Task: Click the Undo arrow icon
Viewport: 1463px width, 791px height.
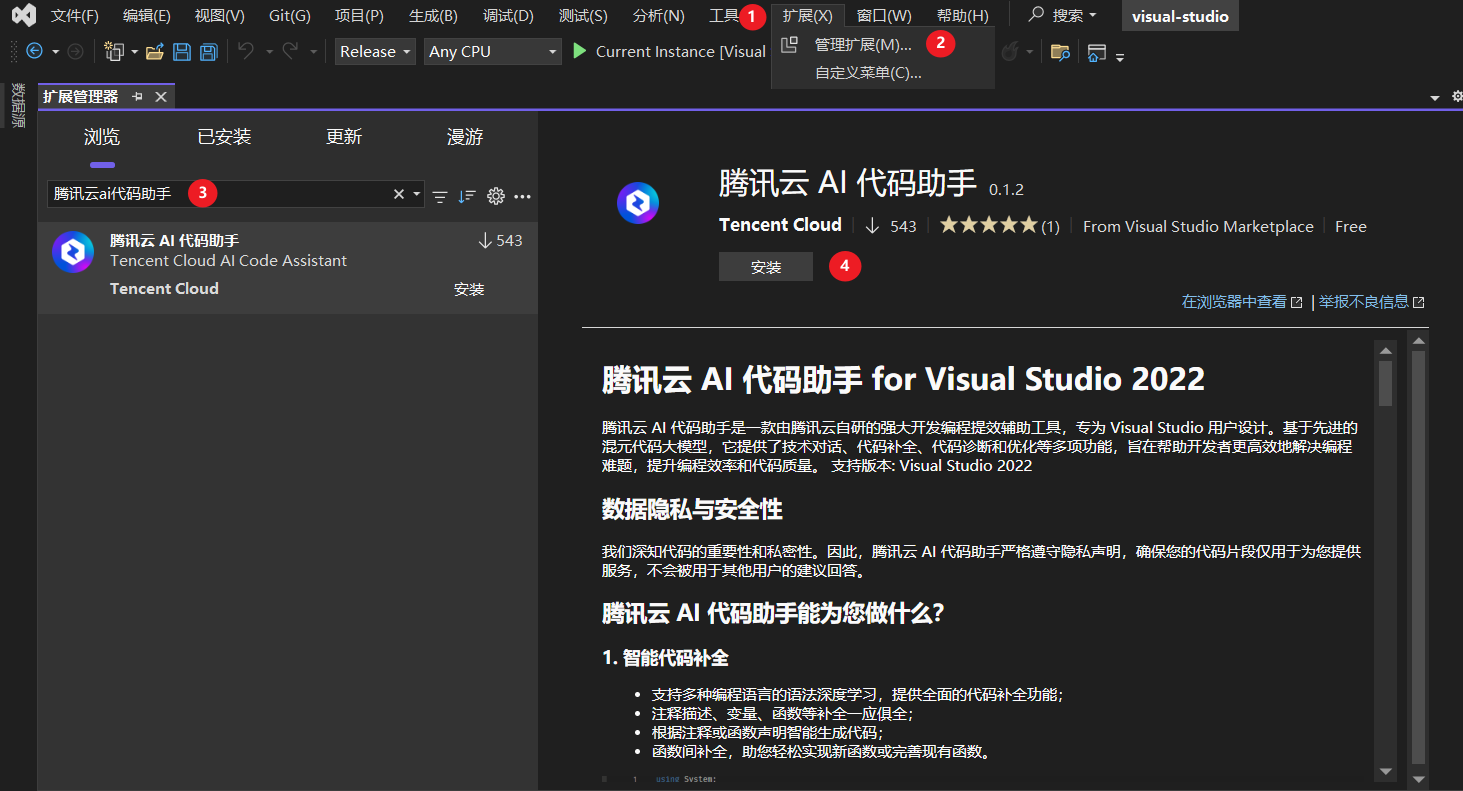Action: tap(246, 51)
